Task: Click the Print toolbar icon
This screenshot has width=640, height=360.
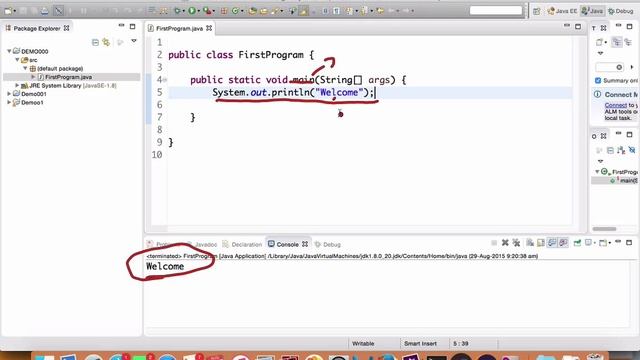Action: (44, 11)
